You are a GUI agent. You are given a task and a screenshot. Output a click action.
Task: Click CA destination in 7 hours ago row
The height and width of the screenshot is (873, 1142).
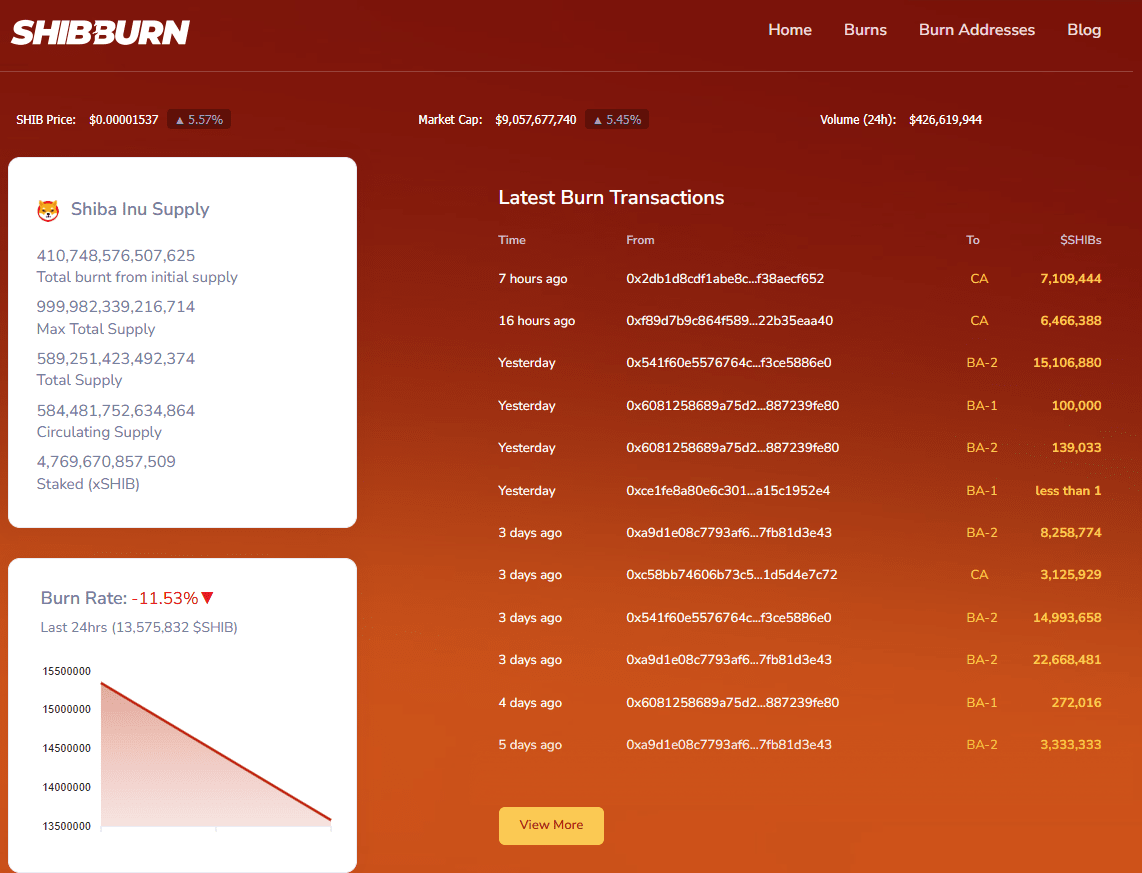click(x=980, y=278)
